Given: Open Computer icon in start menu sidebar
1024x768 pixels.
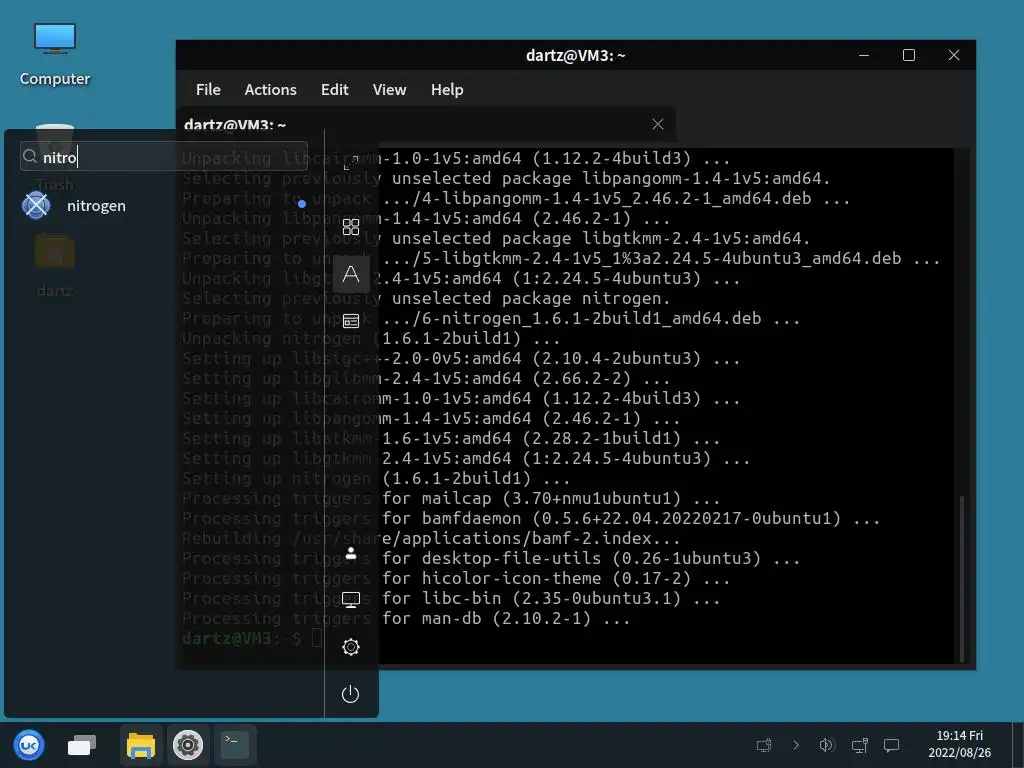Looking at the screenshot, I should 351,600.
